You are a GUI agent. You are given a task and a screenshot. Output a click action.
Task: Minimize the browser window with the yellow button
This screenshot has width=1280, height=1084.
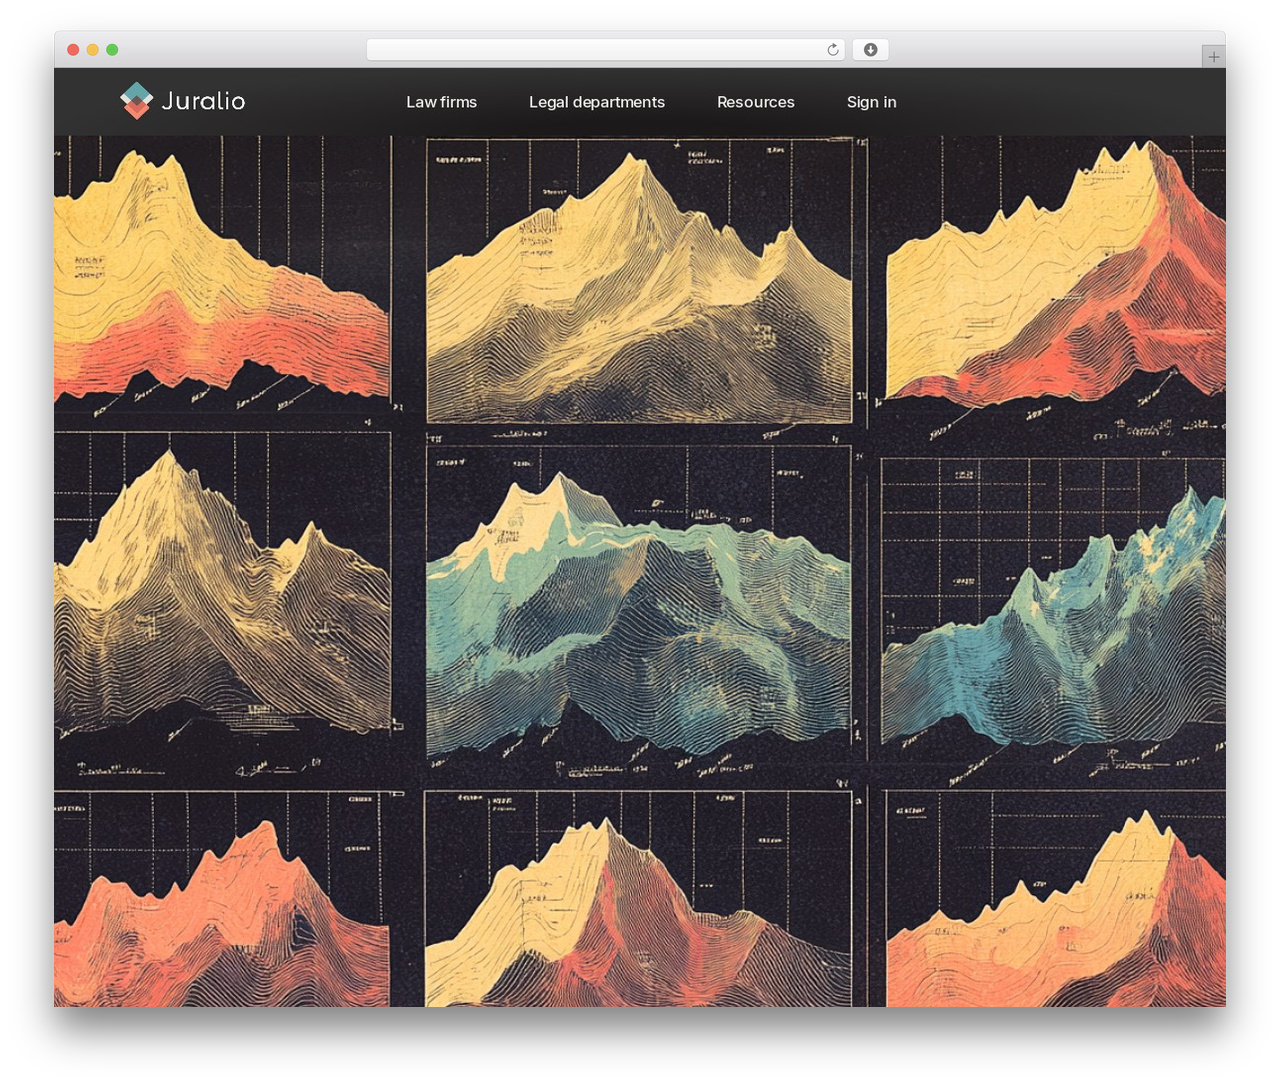click(x=92, y=50)
